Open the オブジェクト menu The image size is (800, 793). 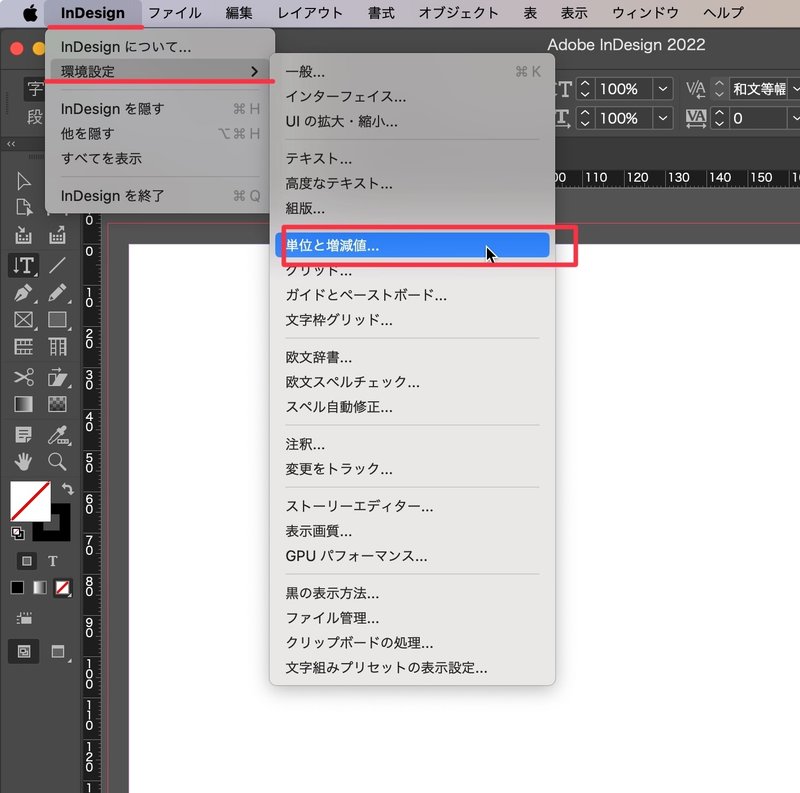tap(458, 13)
